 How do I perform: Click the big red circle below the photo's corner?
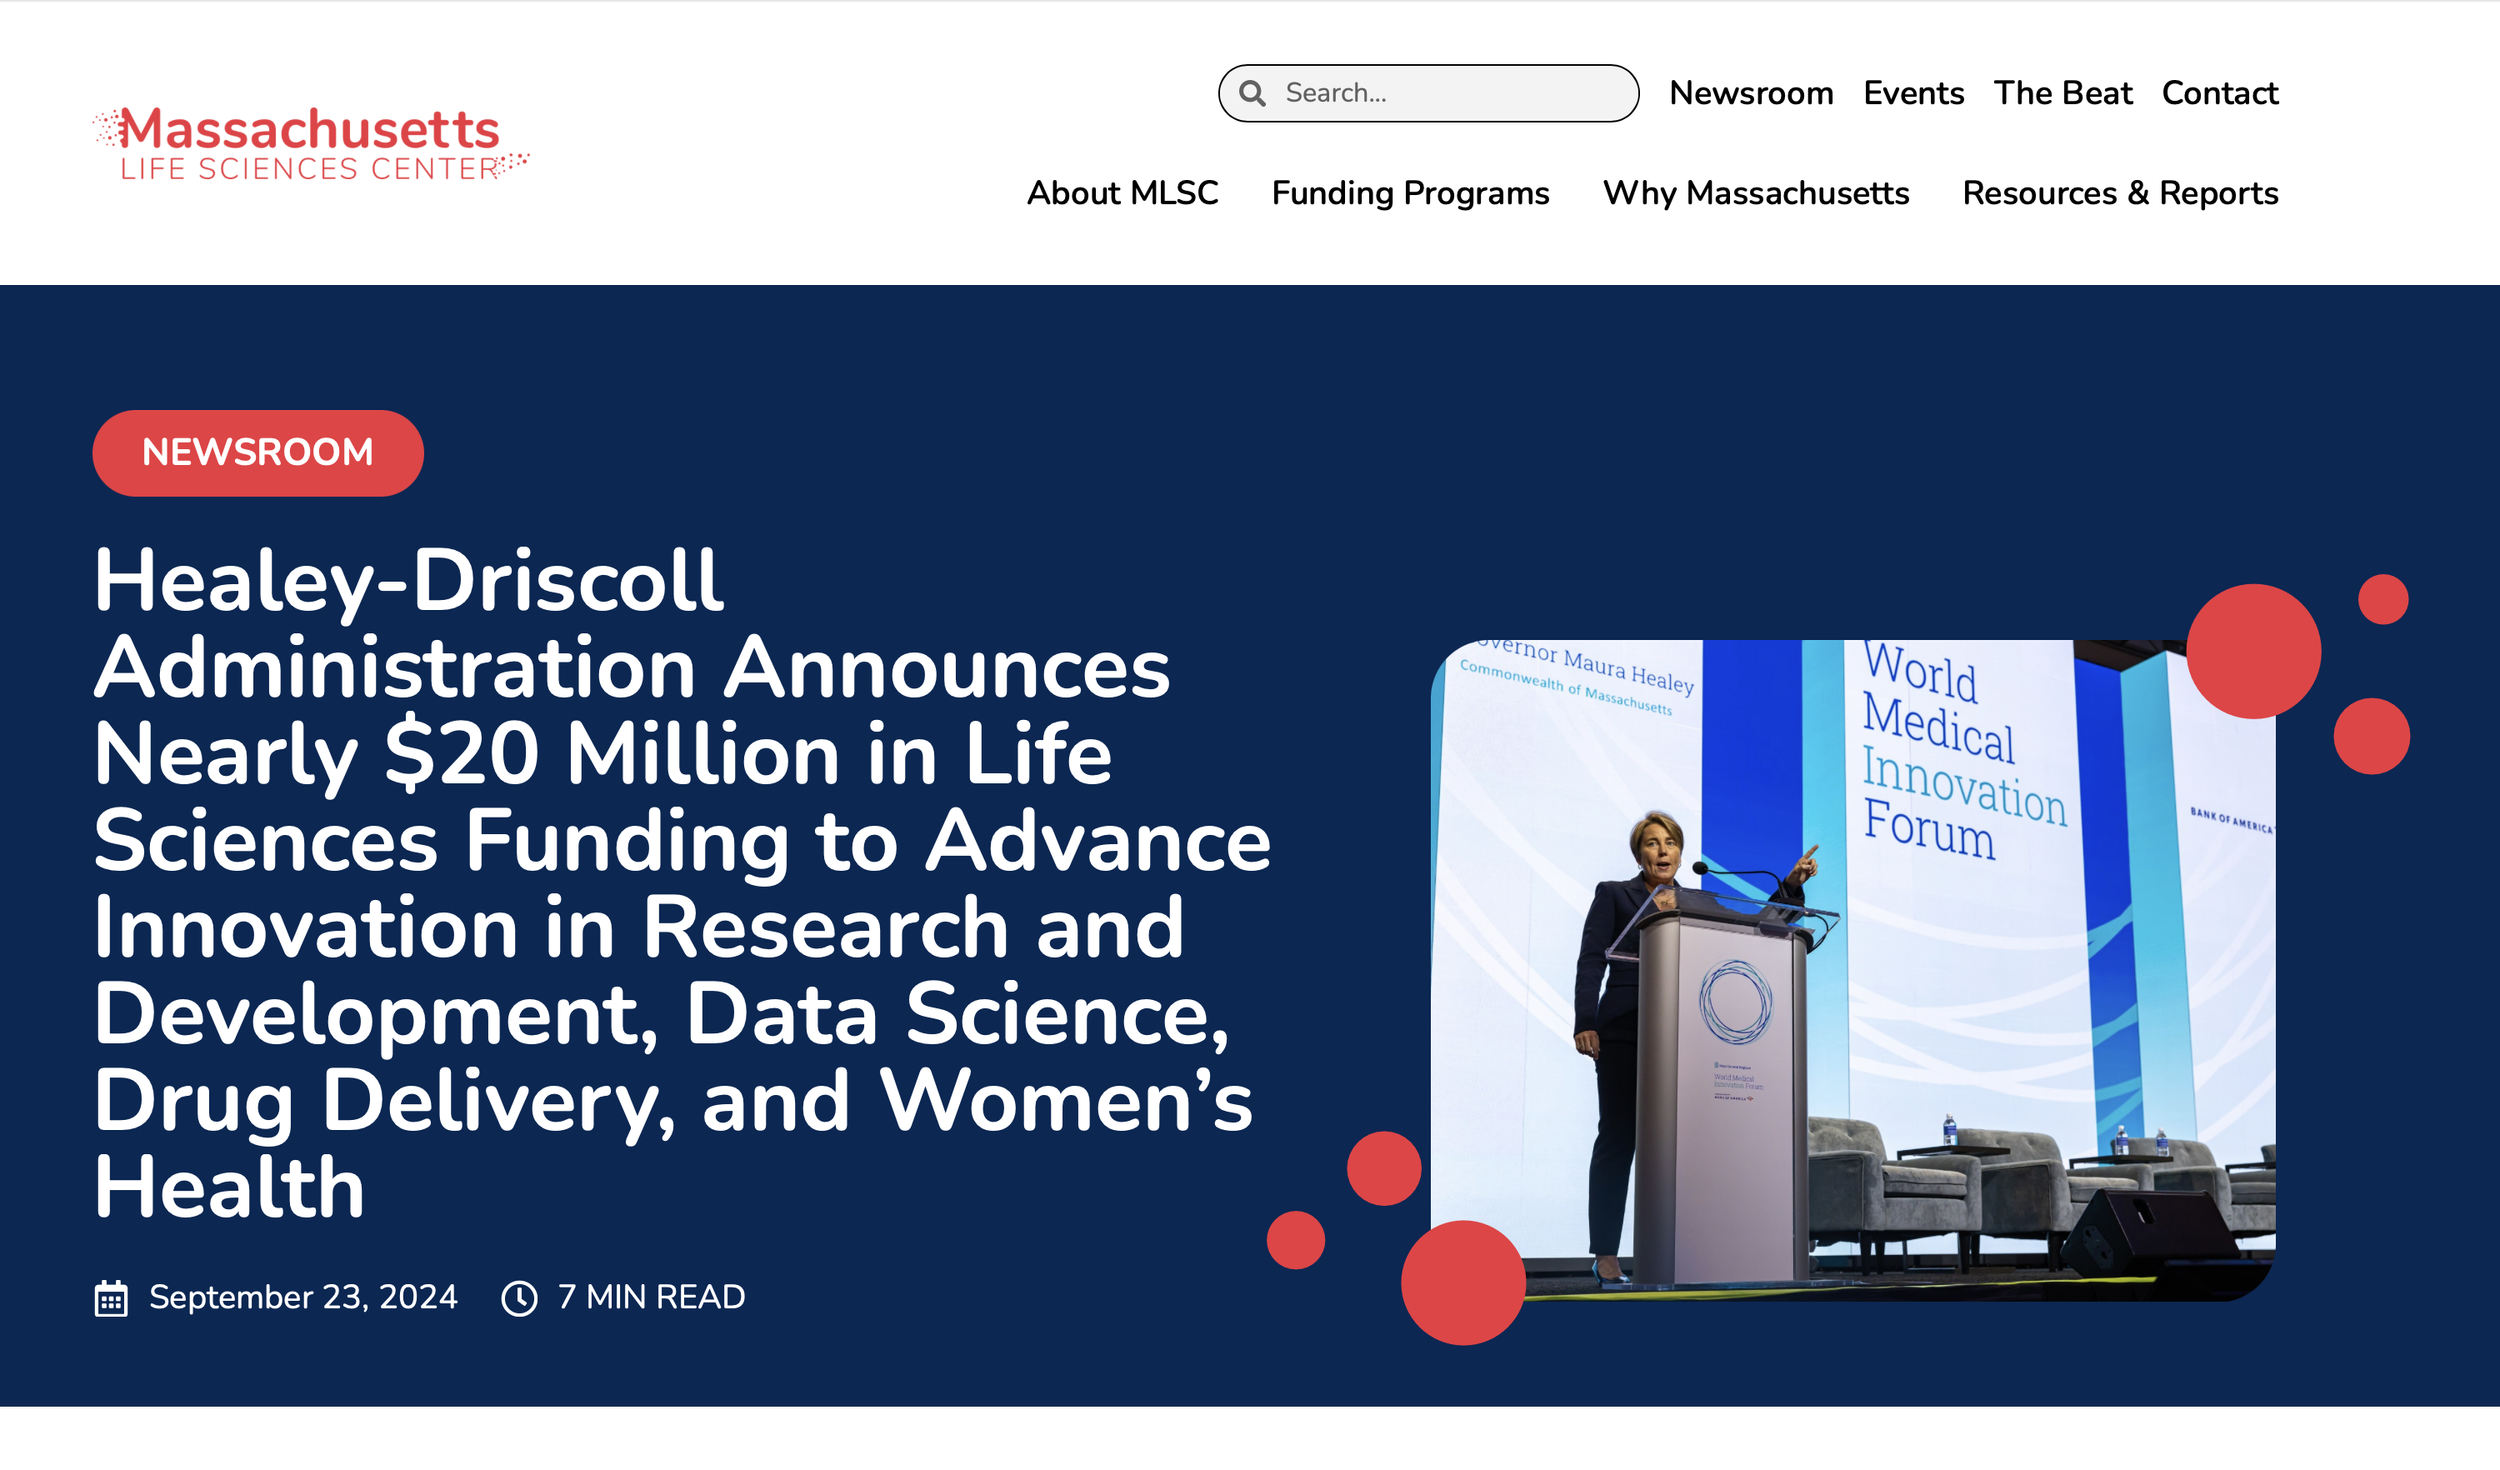1462,1282
